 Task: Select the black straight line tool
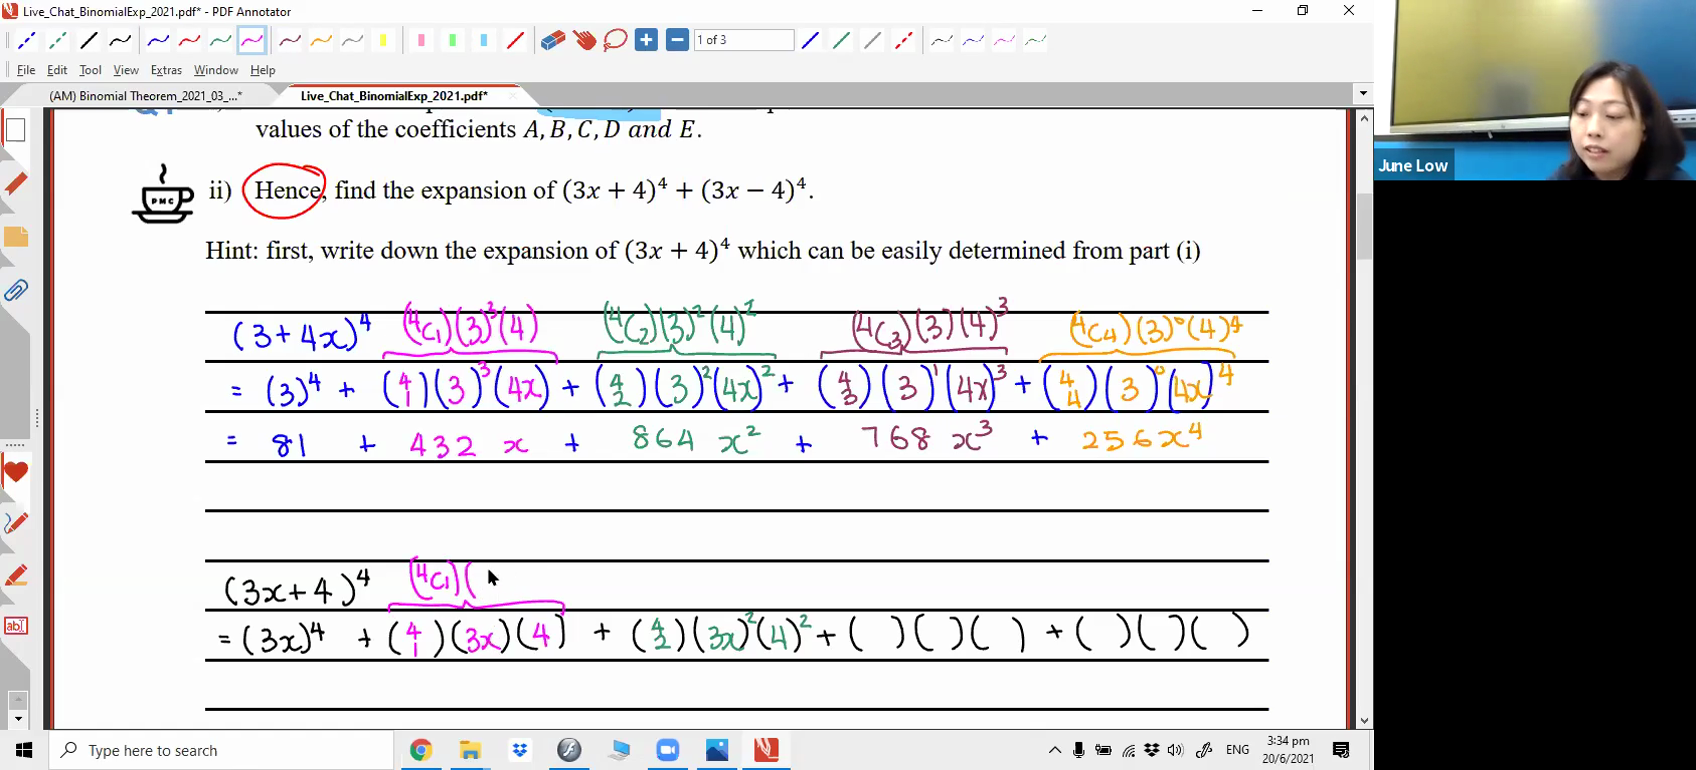click(x=89, y=41)
